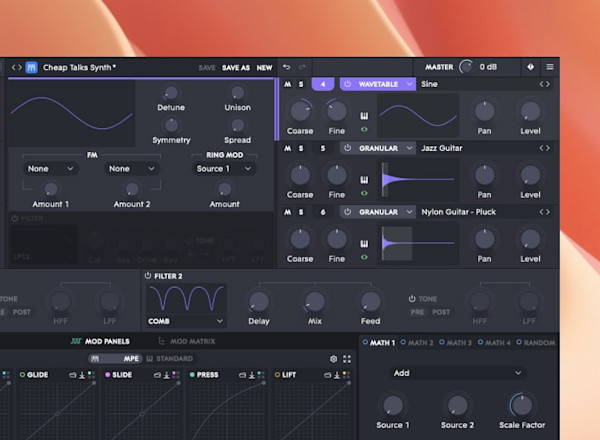
Task: Select the MATH 1 tab
Action: point(379,343)
